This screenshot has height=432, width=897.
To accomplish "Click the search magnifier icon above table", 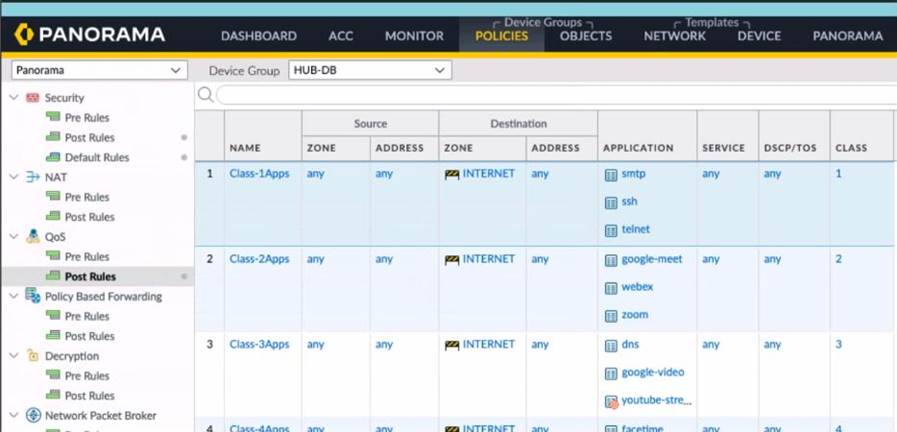I will click(205, 95).
